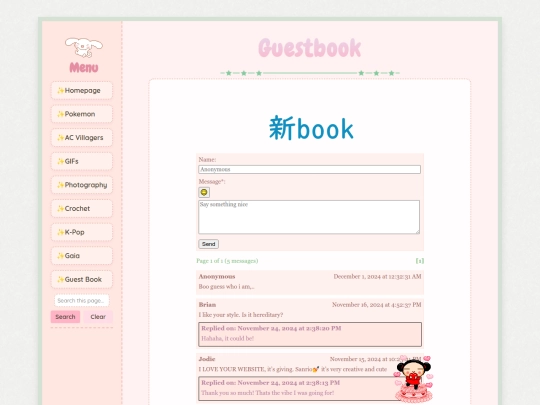Viewport: 540px width, 405px height.
Task: Click message 'I like your style. Is it hereditary?'
Action: click(241, 315)
